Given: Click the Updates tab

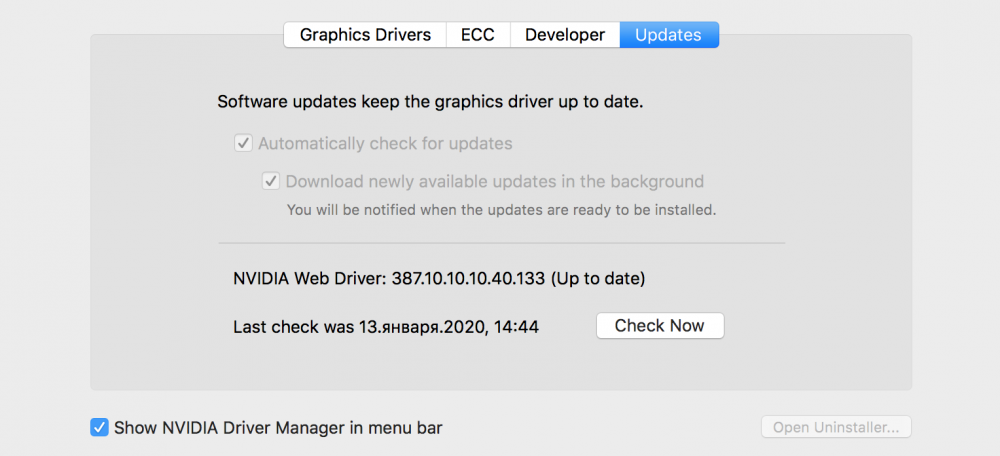Looking at the screenshot, I should 669,34.
